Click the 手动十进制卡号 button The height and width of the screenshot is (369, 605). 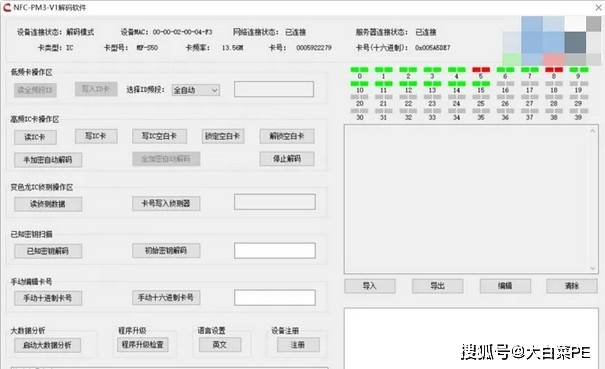(x=48, y=298)
